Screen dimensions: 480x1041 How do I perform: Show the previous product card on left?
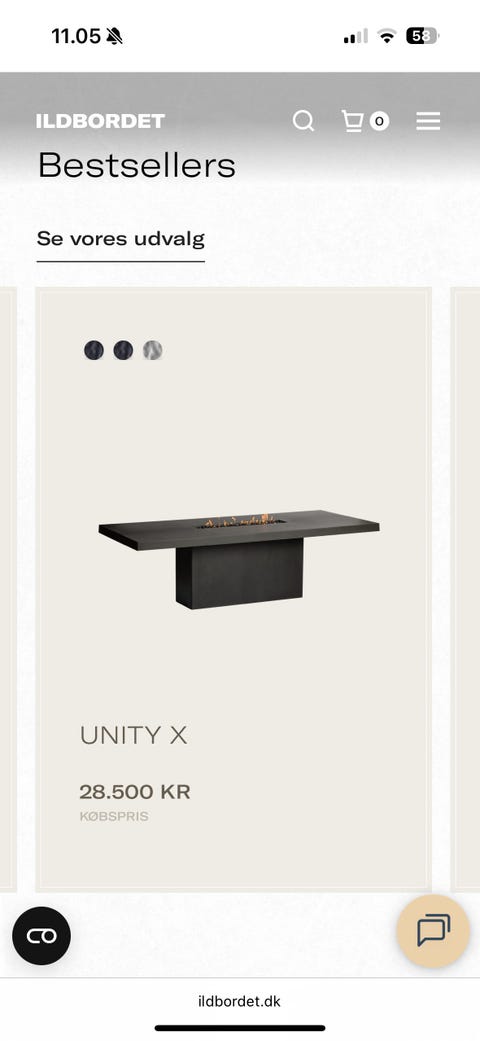click(8, 590)
